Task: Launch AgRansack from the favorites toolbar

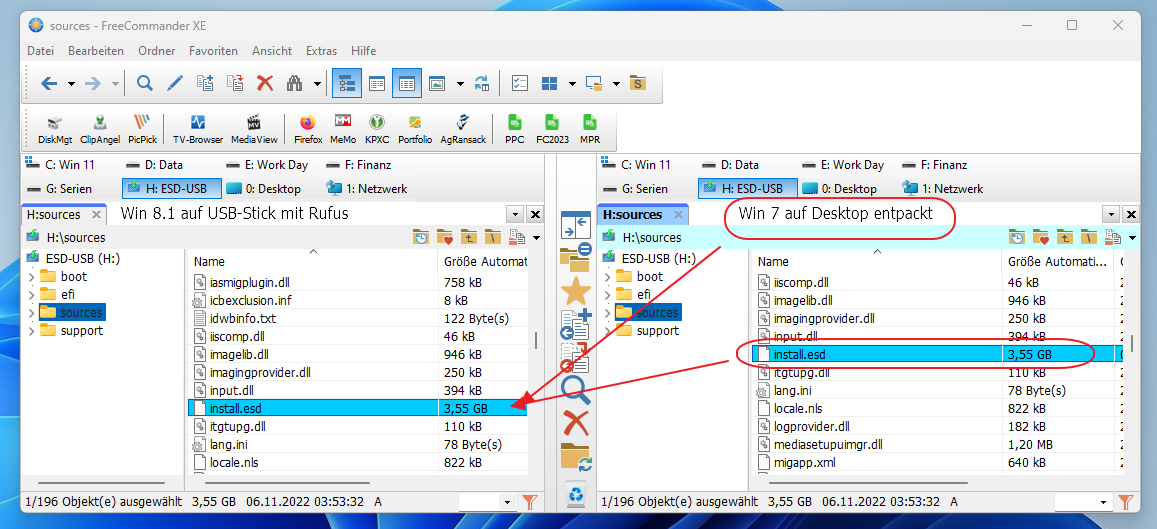Action: pyautogui.click(x=463, y=130)
